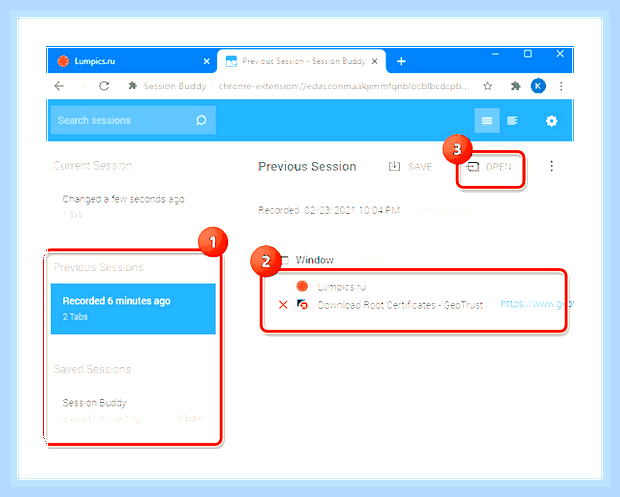Image resolution: width=620 pixels, height=497 pixels.
Task: Open a new browser tab
Action: [x=401, y=61]
